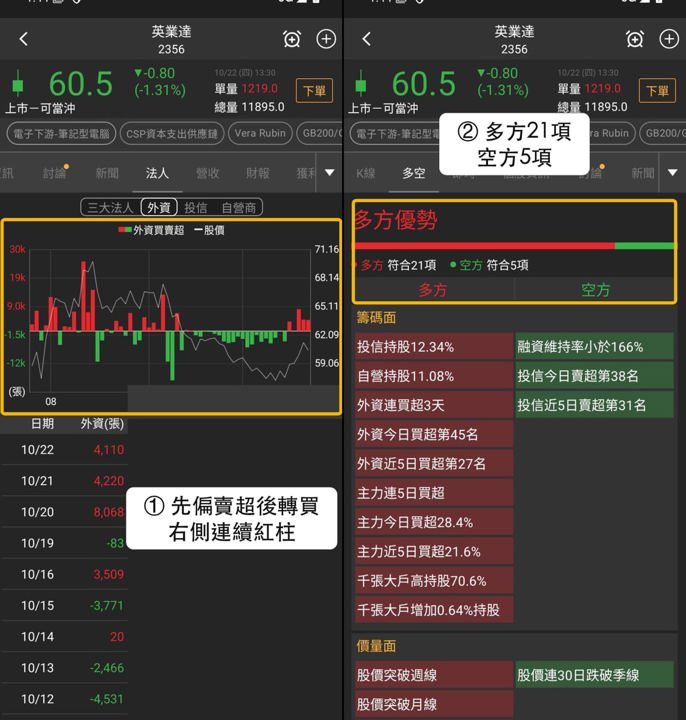Expand tab list arrow in right screen
The image size is (686, 720).
(x=673, y=173)
